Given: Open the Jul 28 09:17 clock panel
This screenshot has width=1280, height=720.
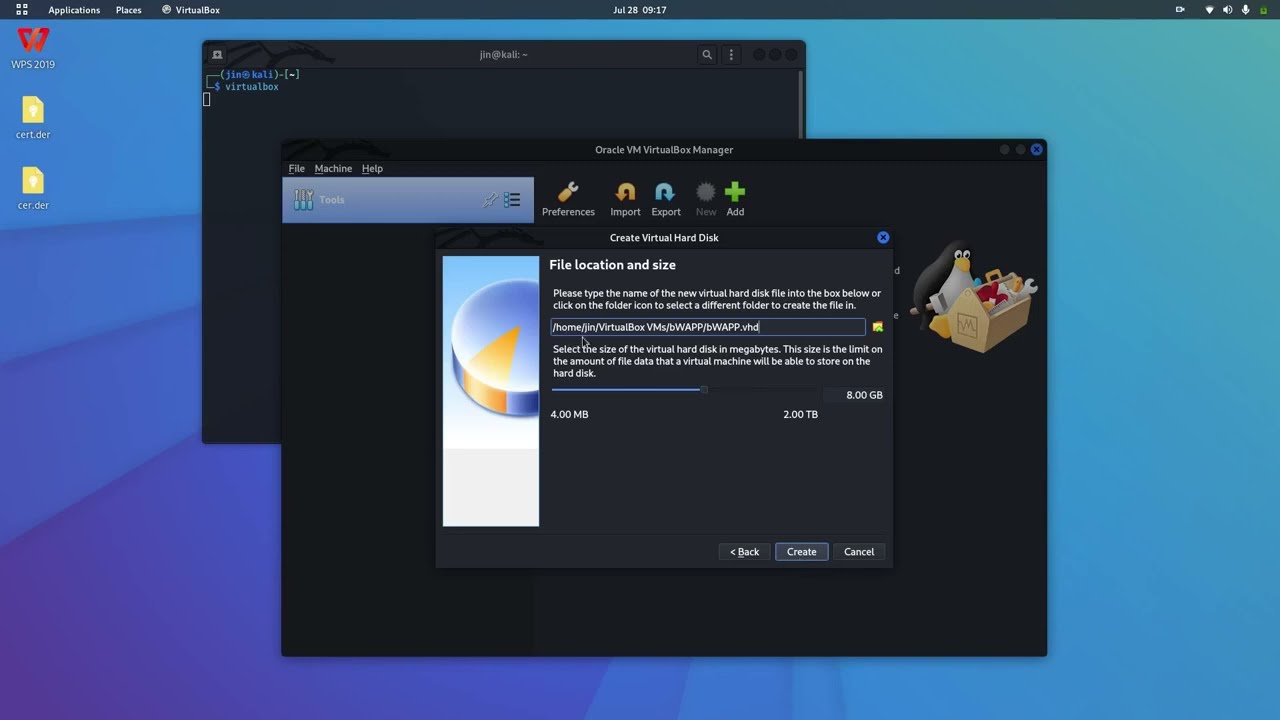Looking at the screenshot, I should pos(639,10).
